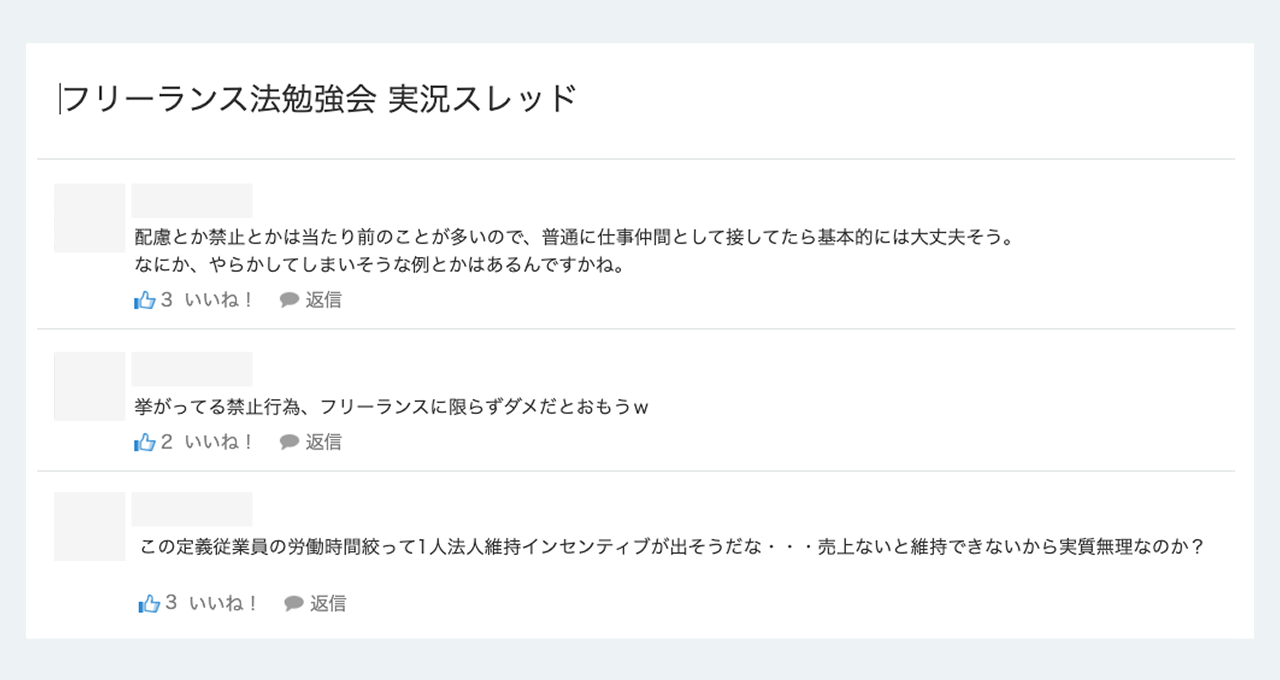Click the thread title フリーランス法勉強会 実況スレッド
Viewport: 1280px width, 680px height.
point(318,97)
